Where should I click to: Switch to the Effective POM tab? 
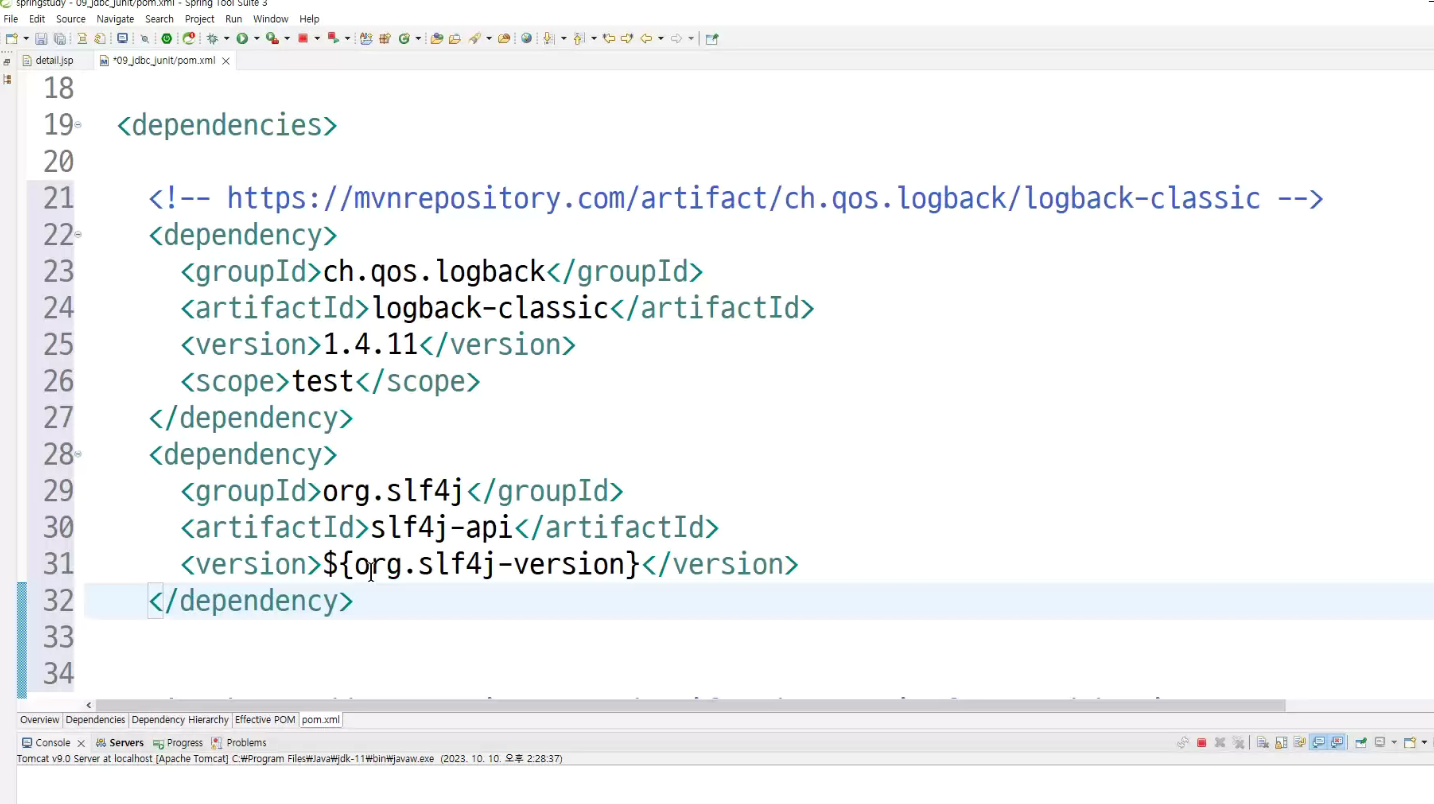click(x=265, y=720)
